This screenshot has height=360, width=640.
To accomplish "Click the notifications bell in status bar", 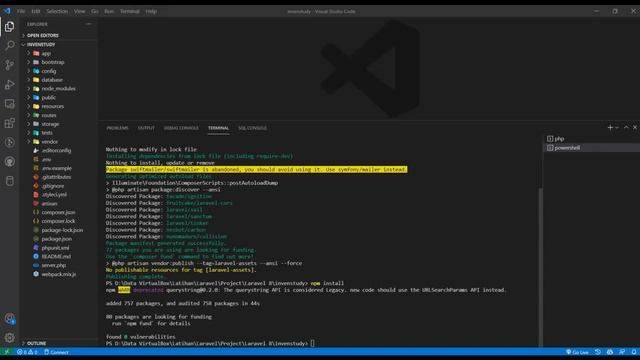I will 634,352.
